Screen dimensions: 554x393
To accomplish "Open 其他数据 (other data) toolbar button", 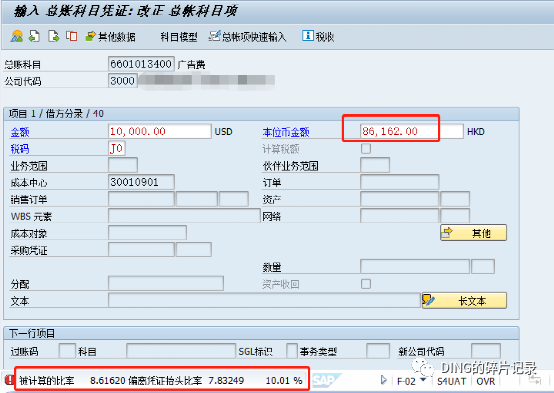I will pyautogui.click(x=110, y=36).
